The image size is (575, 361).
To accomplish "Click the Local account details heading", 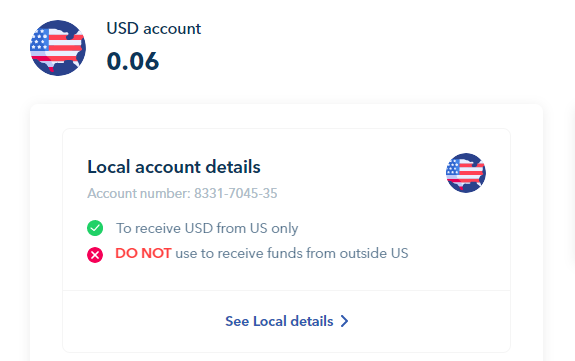I will click(x=174, y=167).
